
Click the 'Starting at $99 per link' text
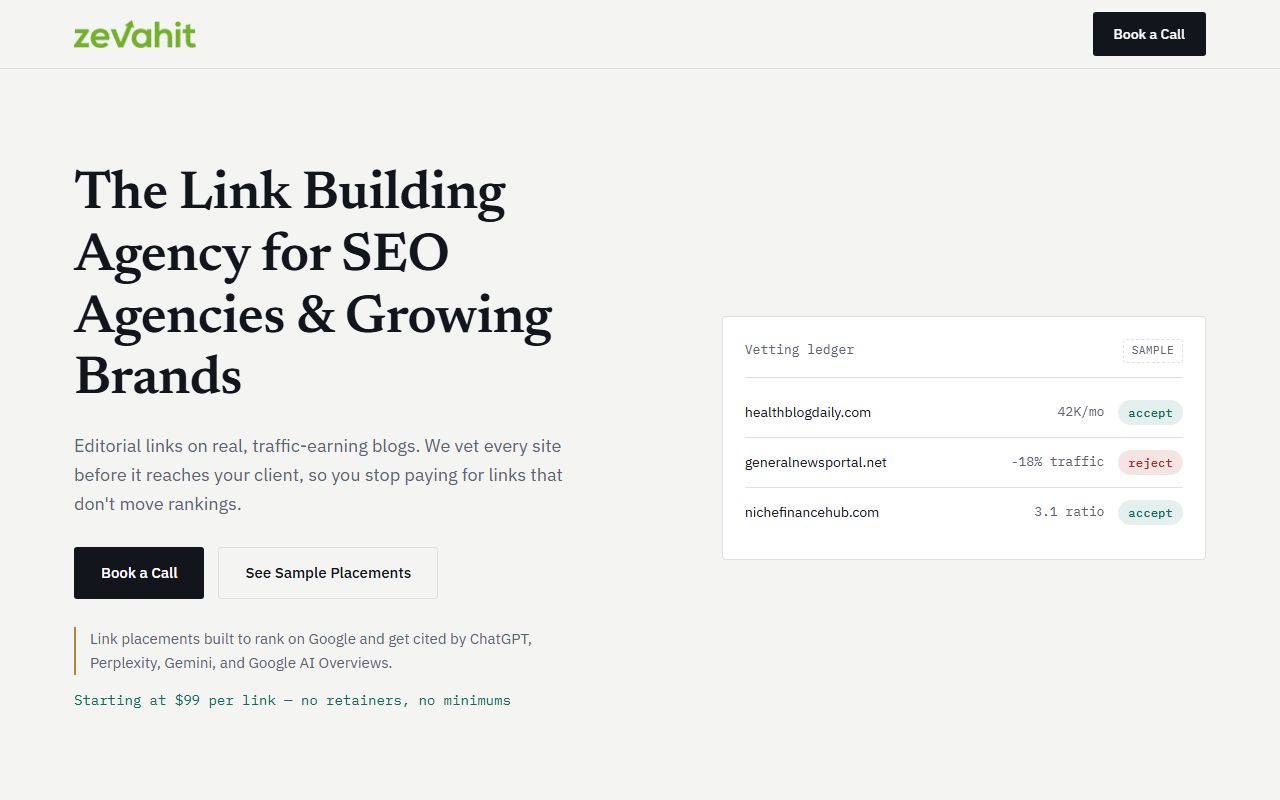pos(292,700)
